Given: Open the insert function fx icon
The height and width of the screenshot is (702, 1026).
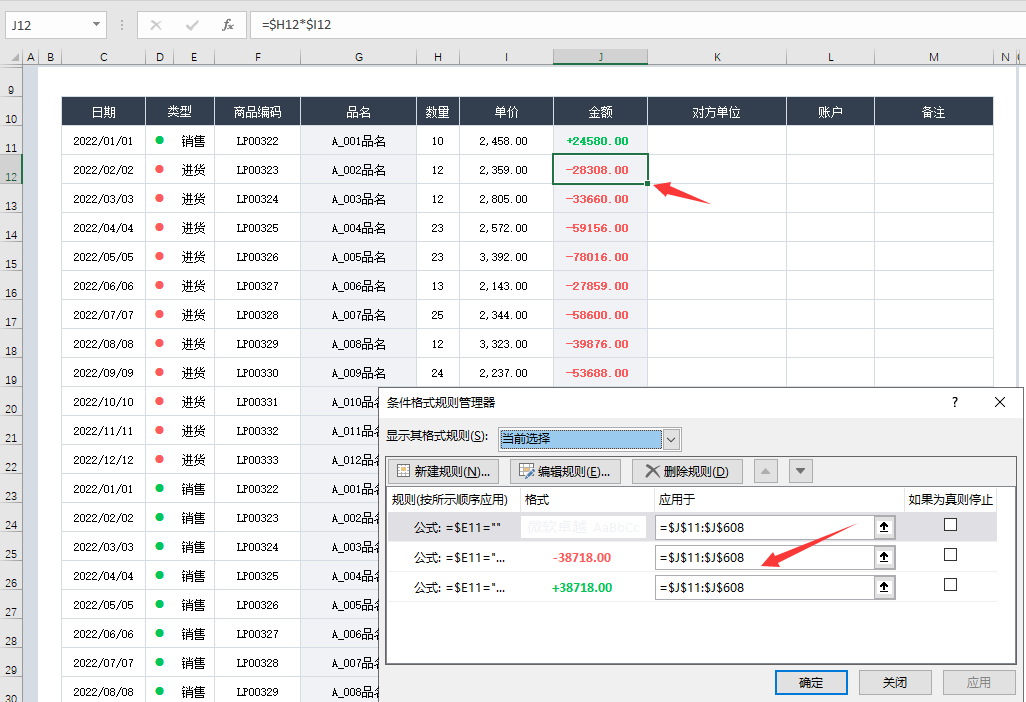Looking at the screenshot, I should click(228, 25).
